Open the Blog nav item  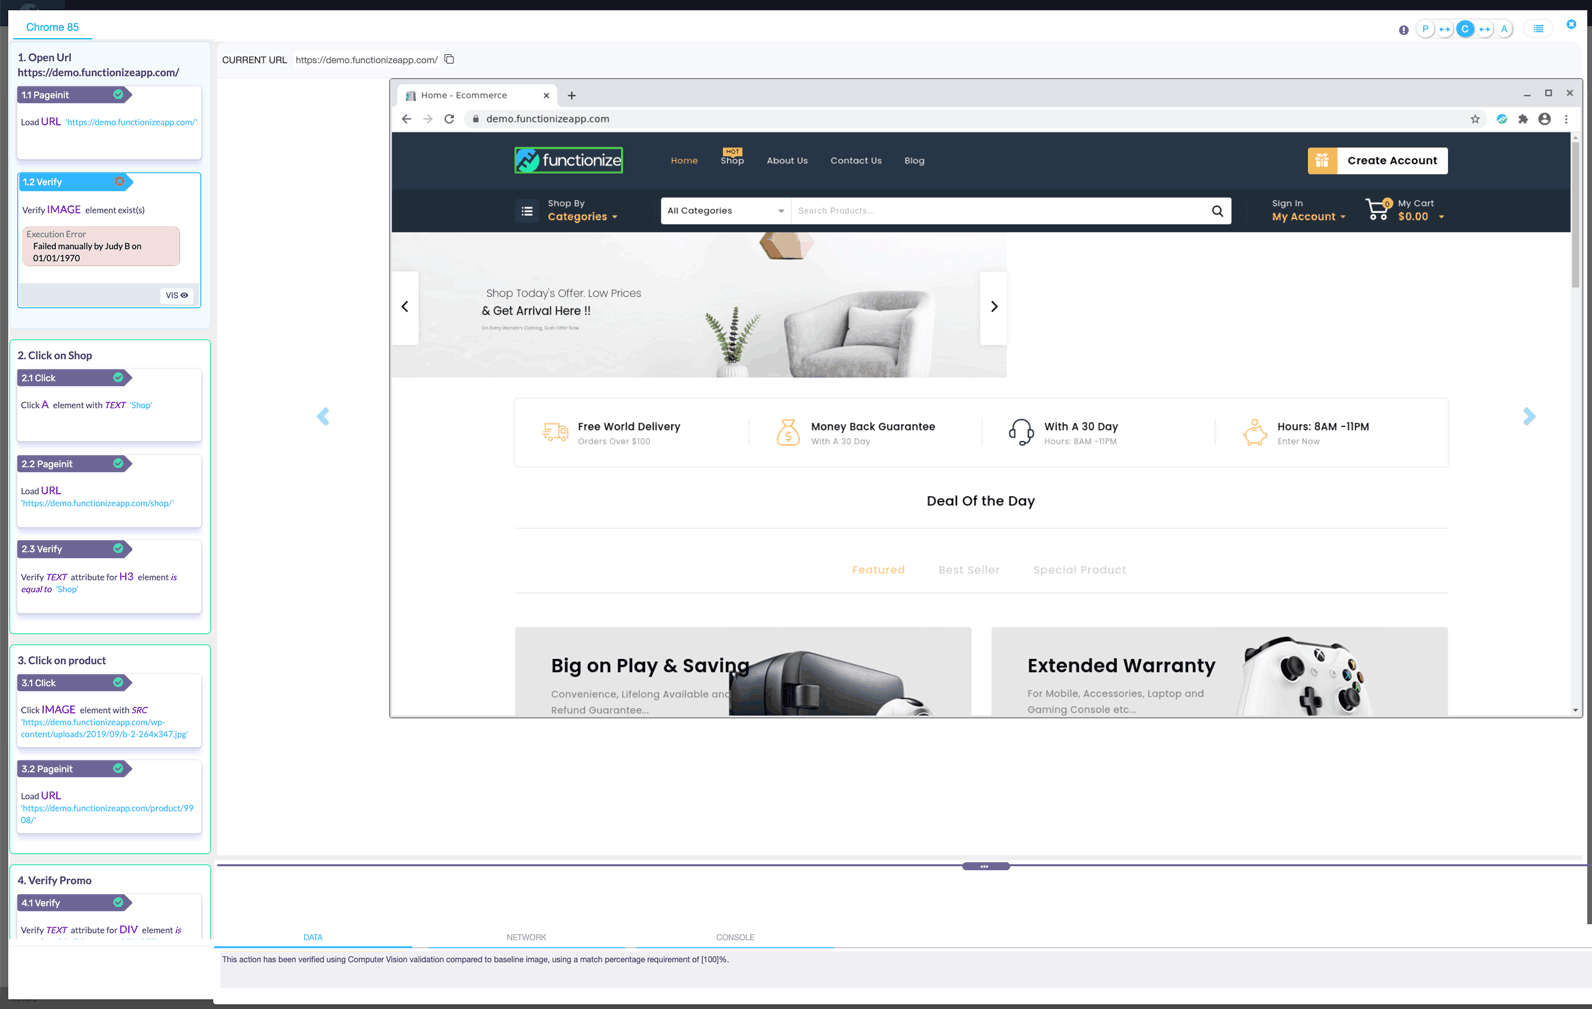click(914, 161)
